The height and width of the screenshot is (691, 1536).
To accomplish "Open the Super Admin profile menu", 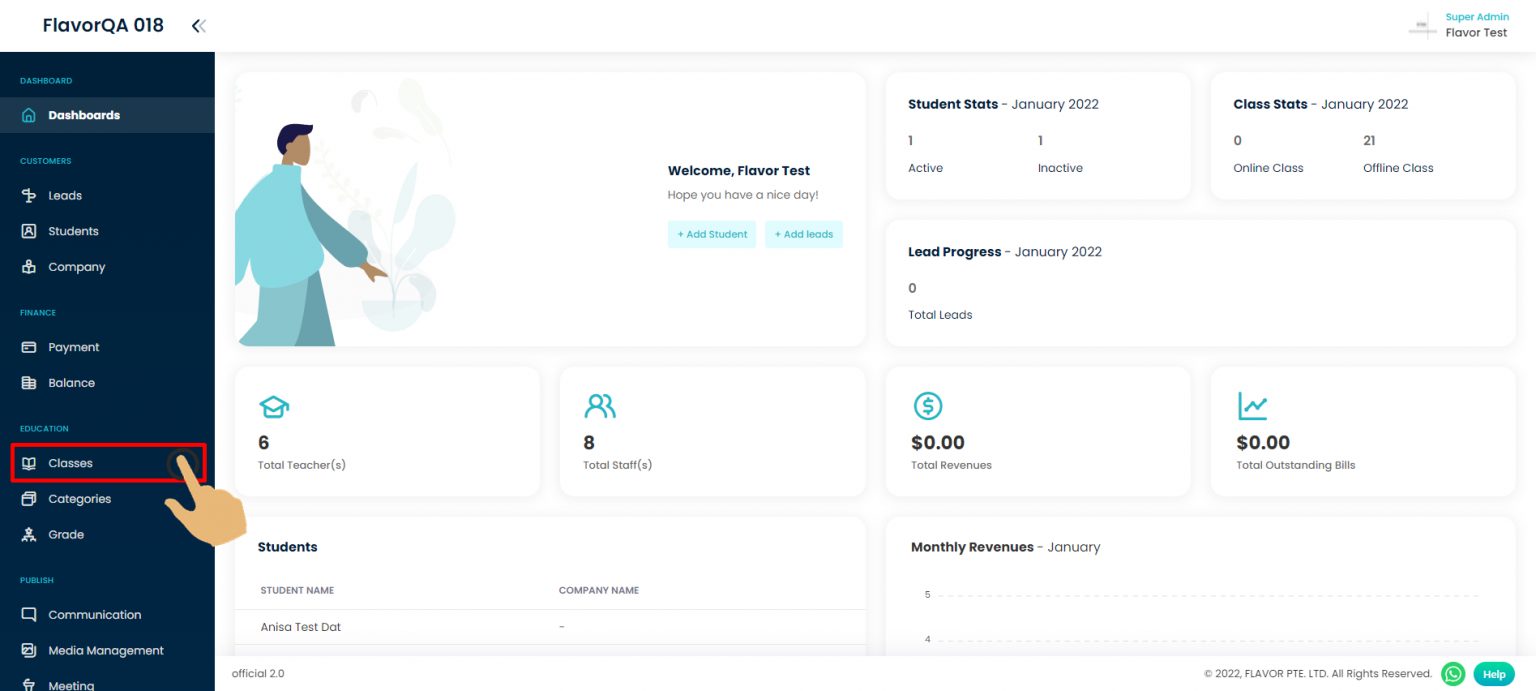I will click(x=1460, y=26).
